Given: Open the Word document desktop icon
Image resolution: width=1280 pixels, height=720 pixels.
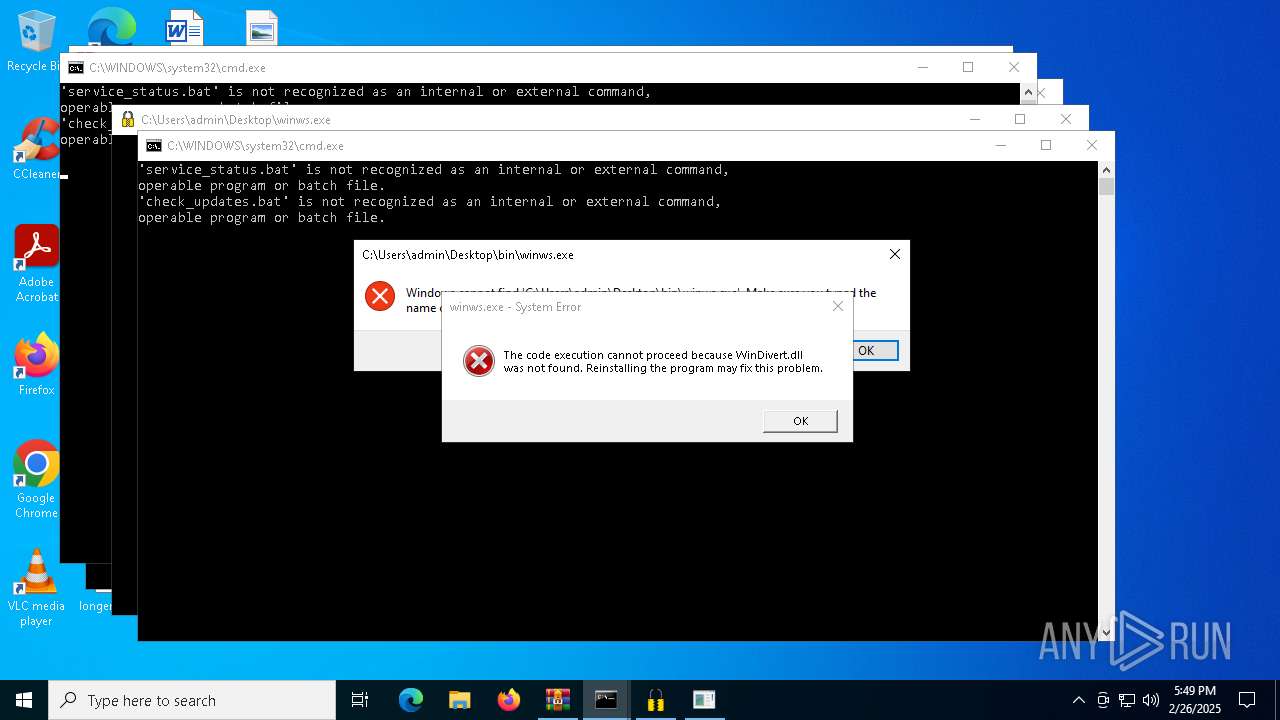Looking at the screenshot, I should [x=184, y=28].
